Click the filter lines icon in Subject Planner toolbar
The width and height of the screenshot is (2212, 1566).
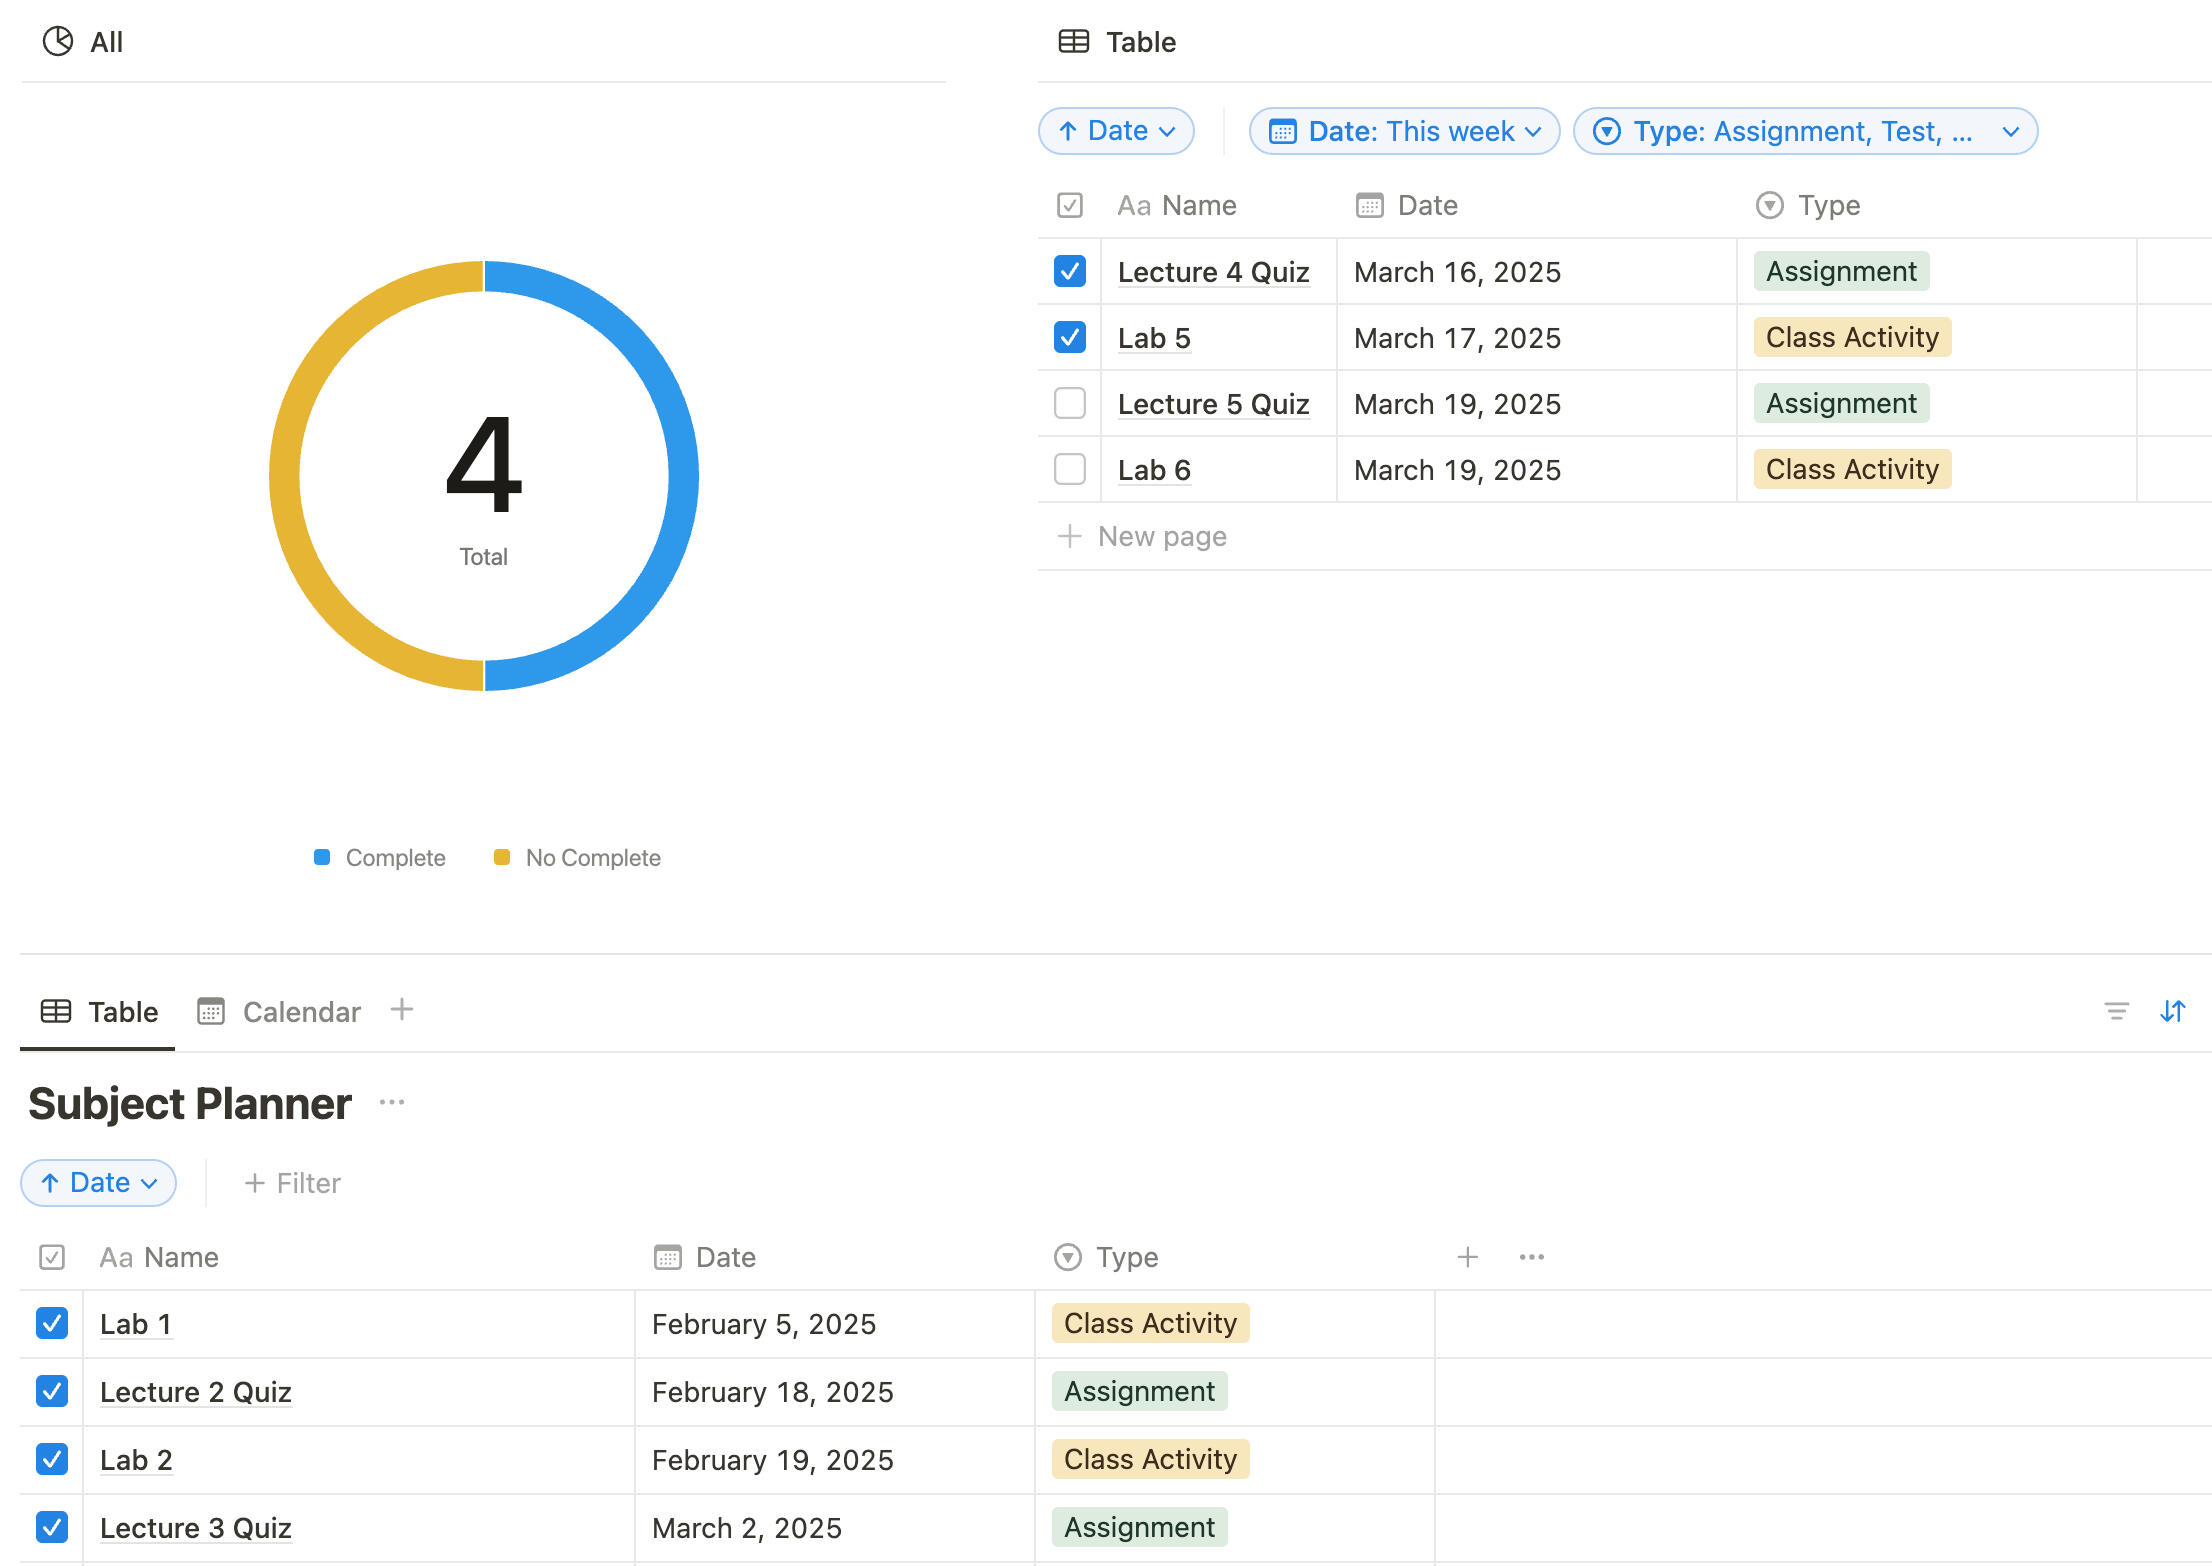coord(2116,1011)
